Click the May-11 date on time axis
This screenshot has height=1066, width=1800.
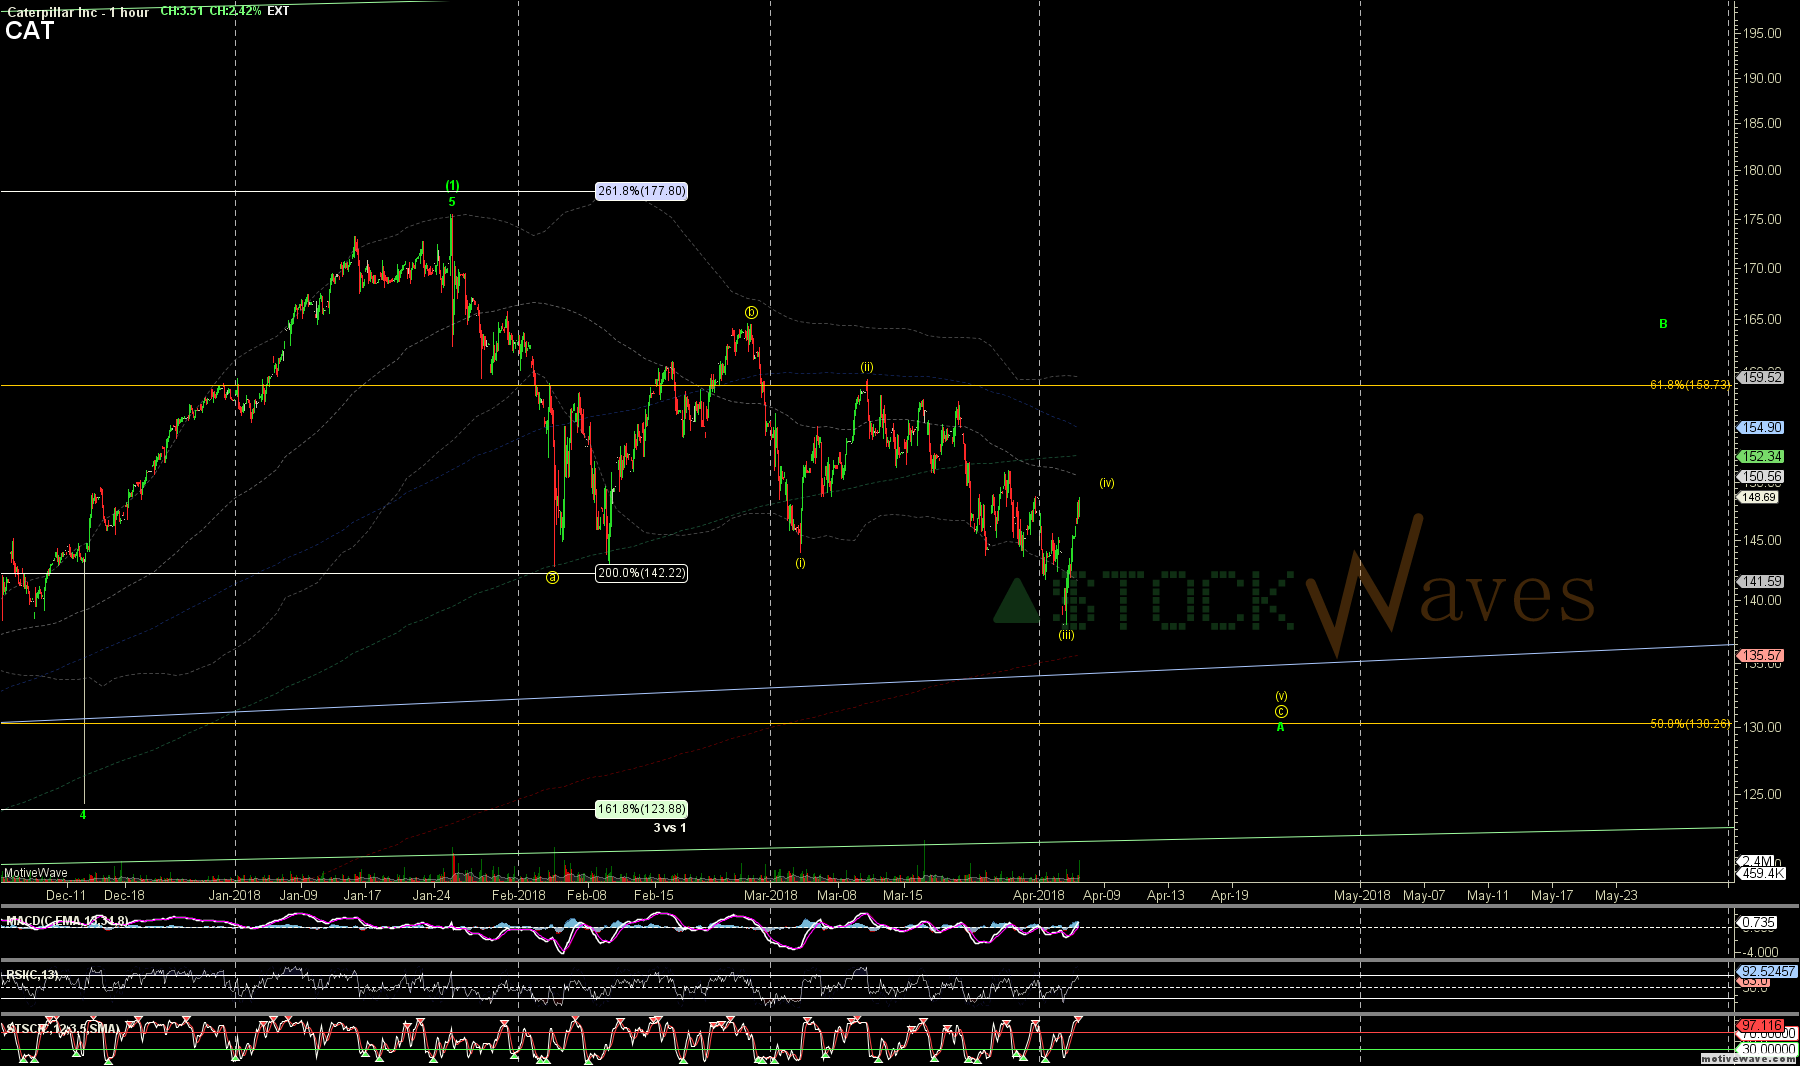1488,896
